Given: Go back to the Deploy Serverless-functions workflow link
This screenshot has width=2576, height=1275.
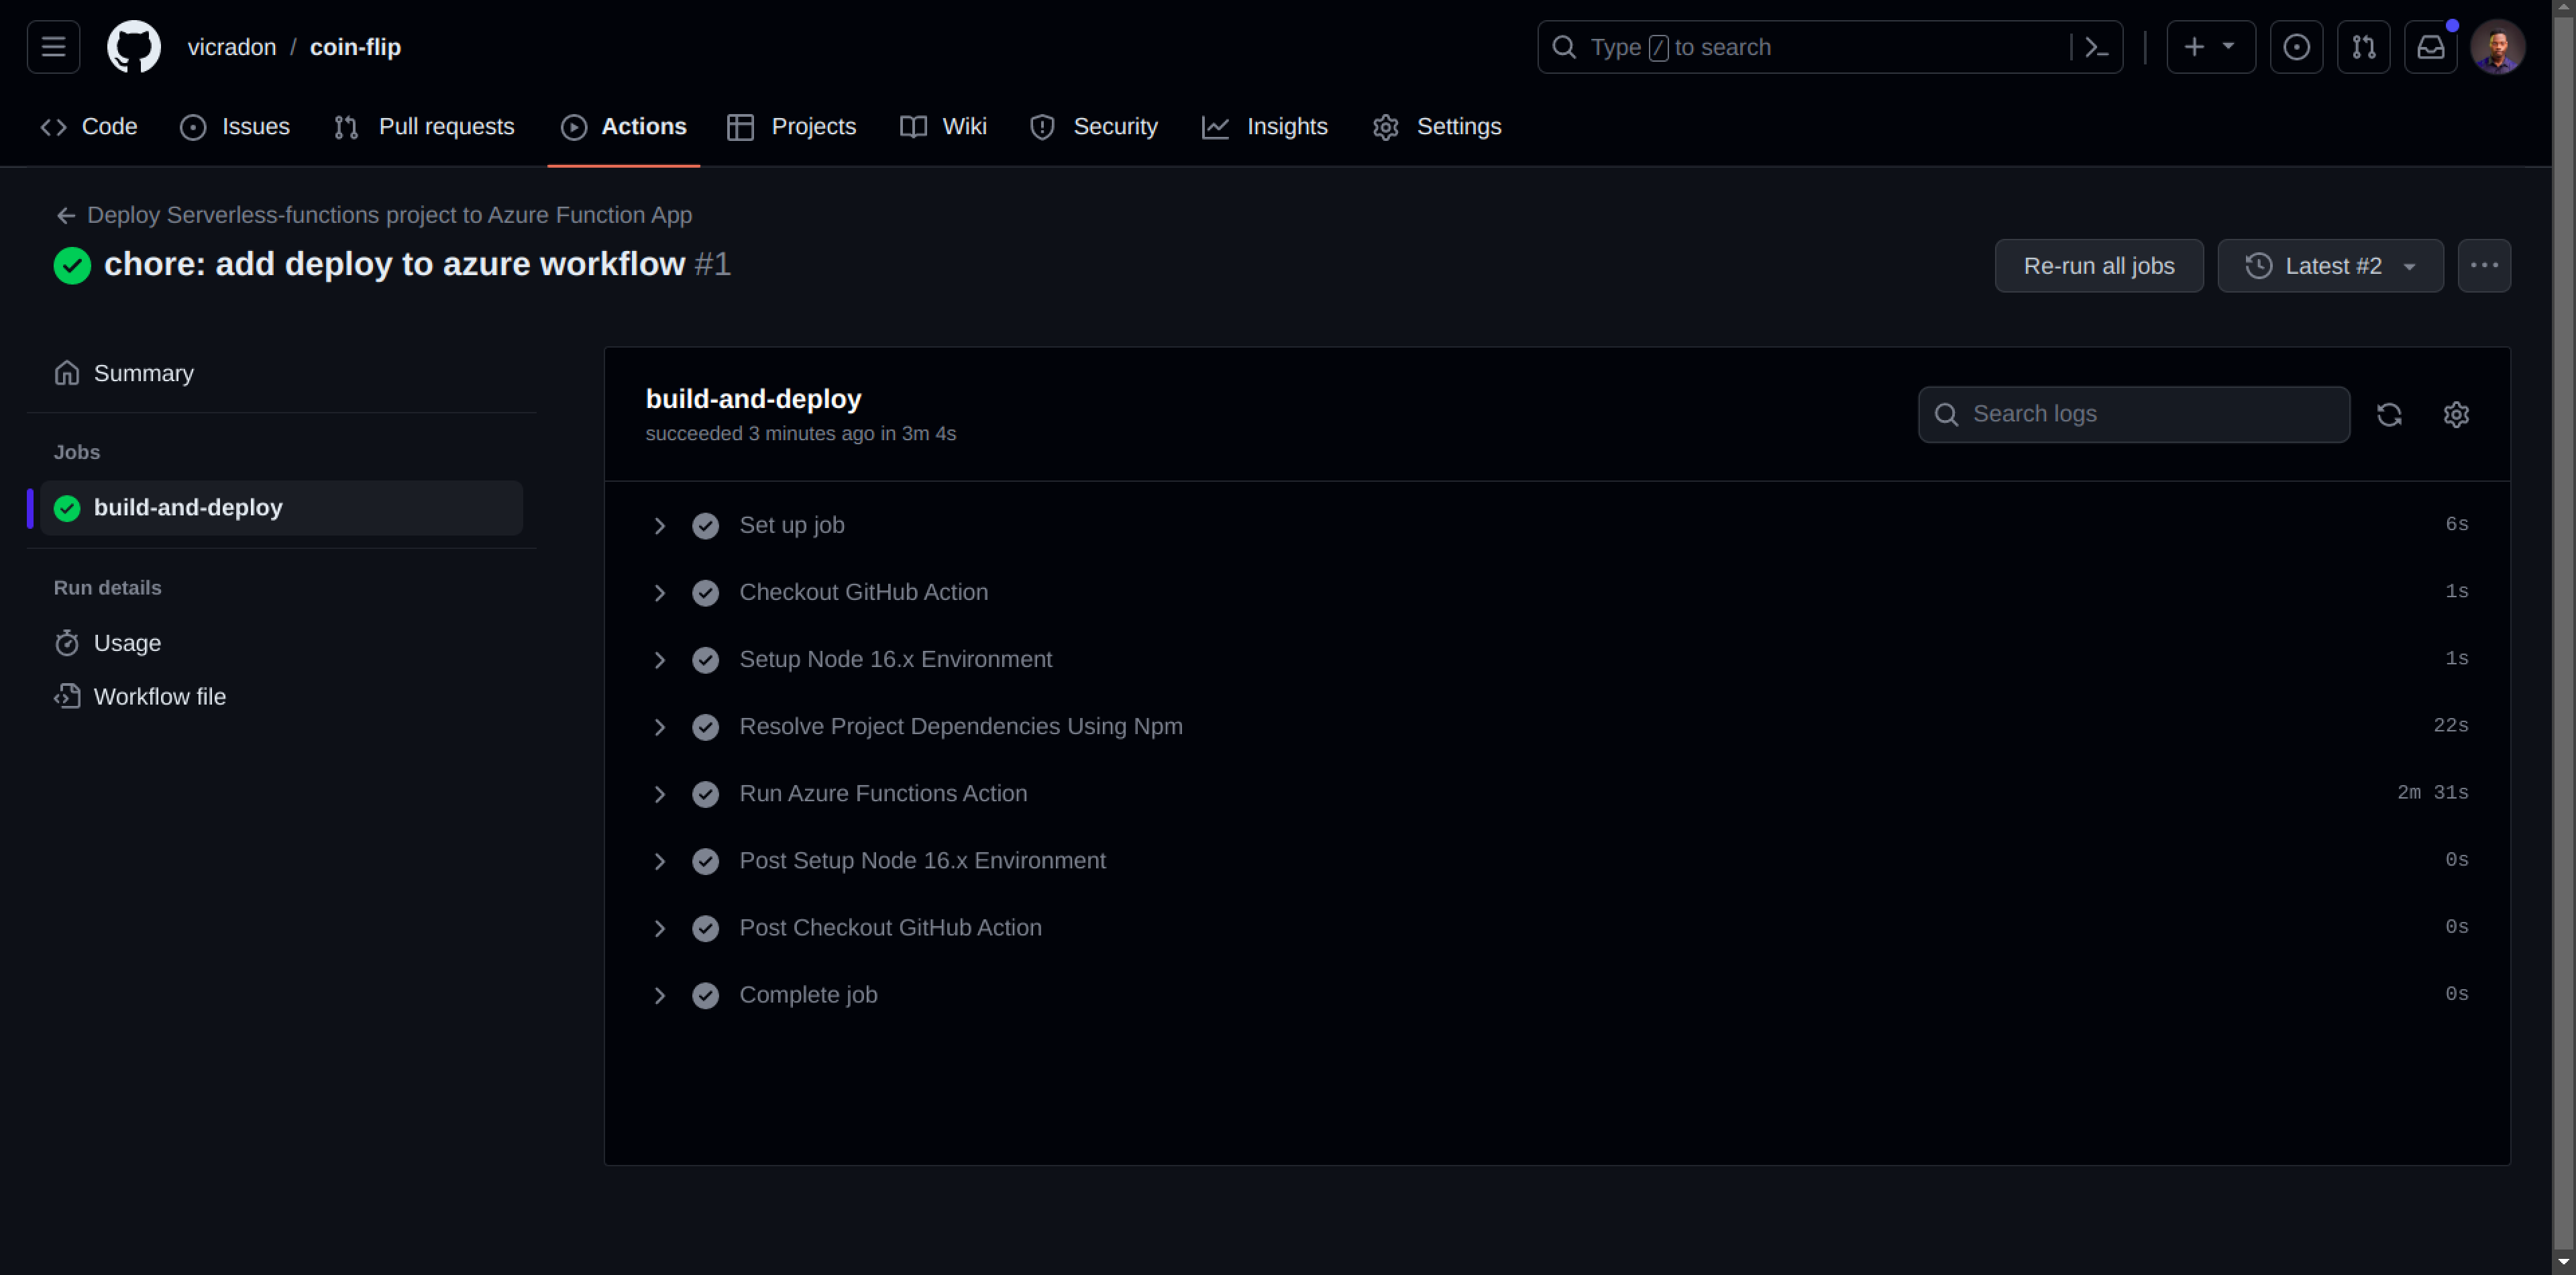Looking at the screenshot, I should pos(388,215).
